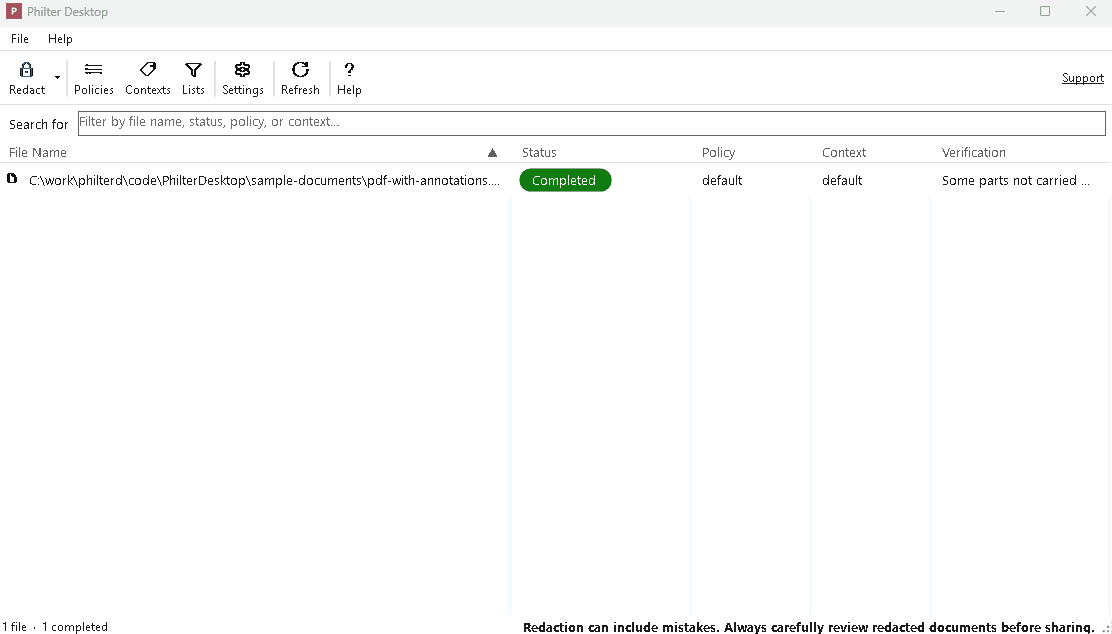1112x634 pixels.
Task: Open the Contexts tag icon
Action: [148, 69]
